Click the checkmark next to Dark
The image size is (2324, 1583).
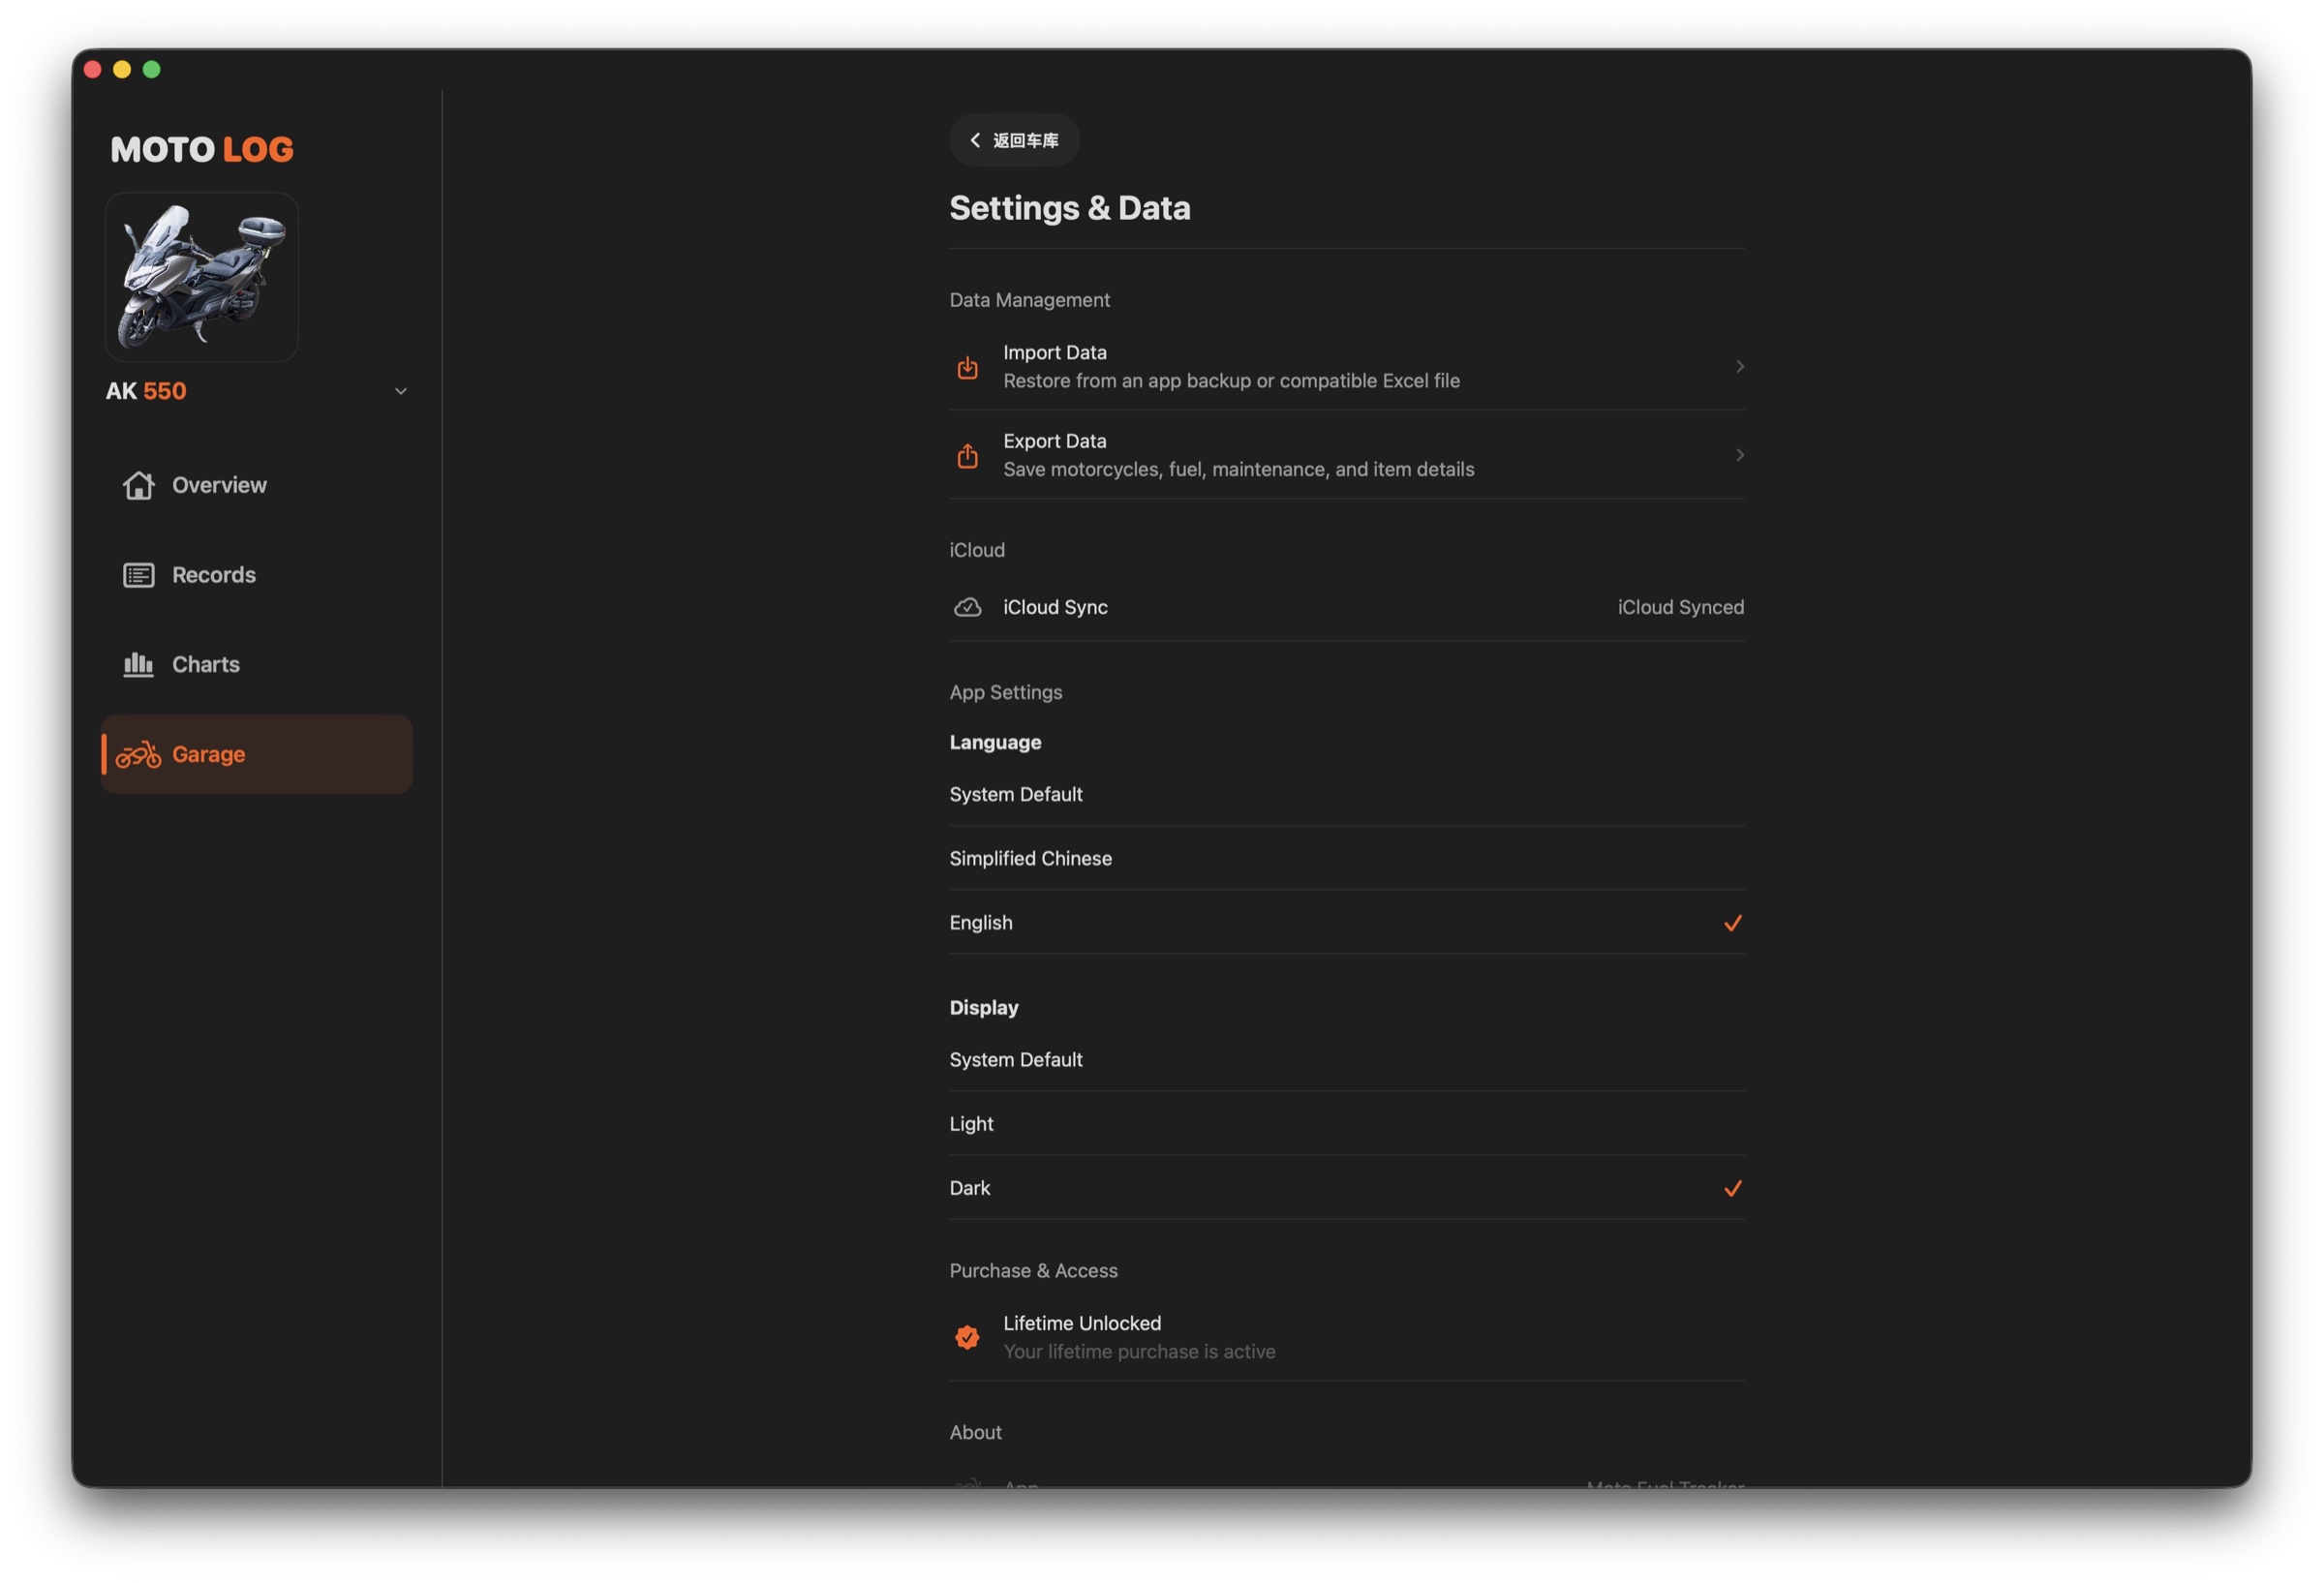(1733, 1188)
